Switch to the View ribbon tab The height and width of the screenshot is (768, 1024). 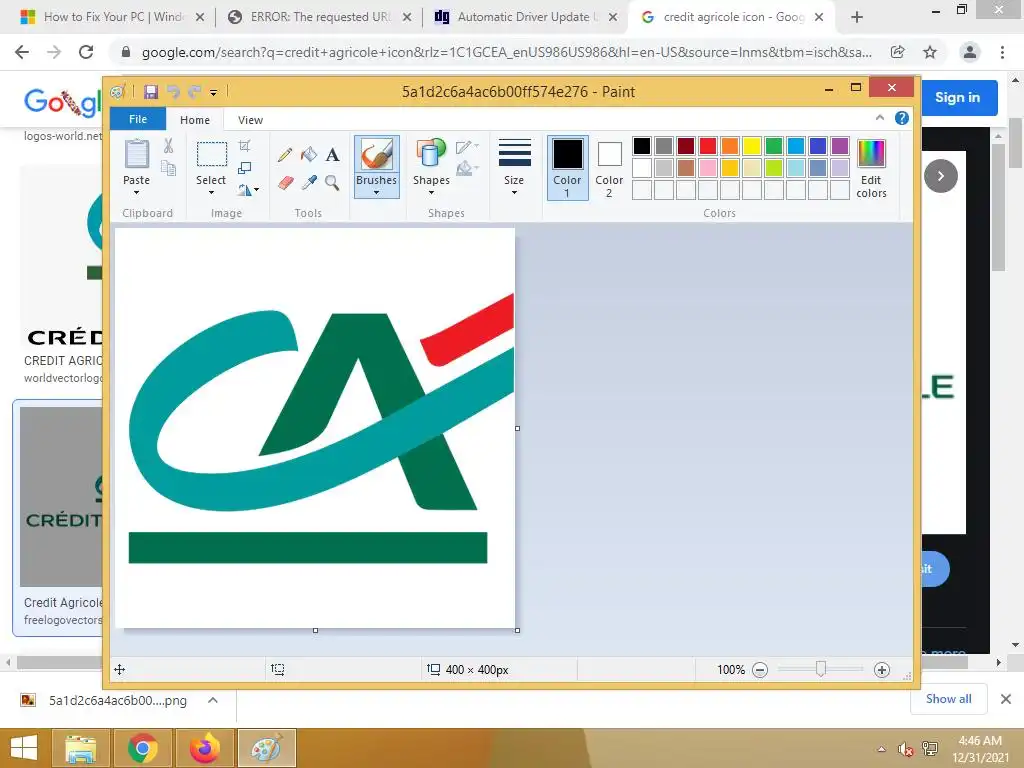click(250, 120)
